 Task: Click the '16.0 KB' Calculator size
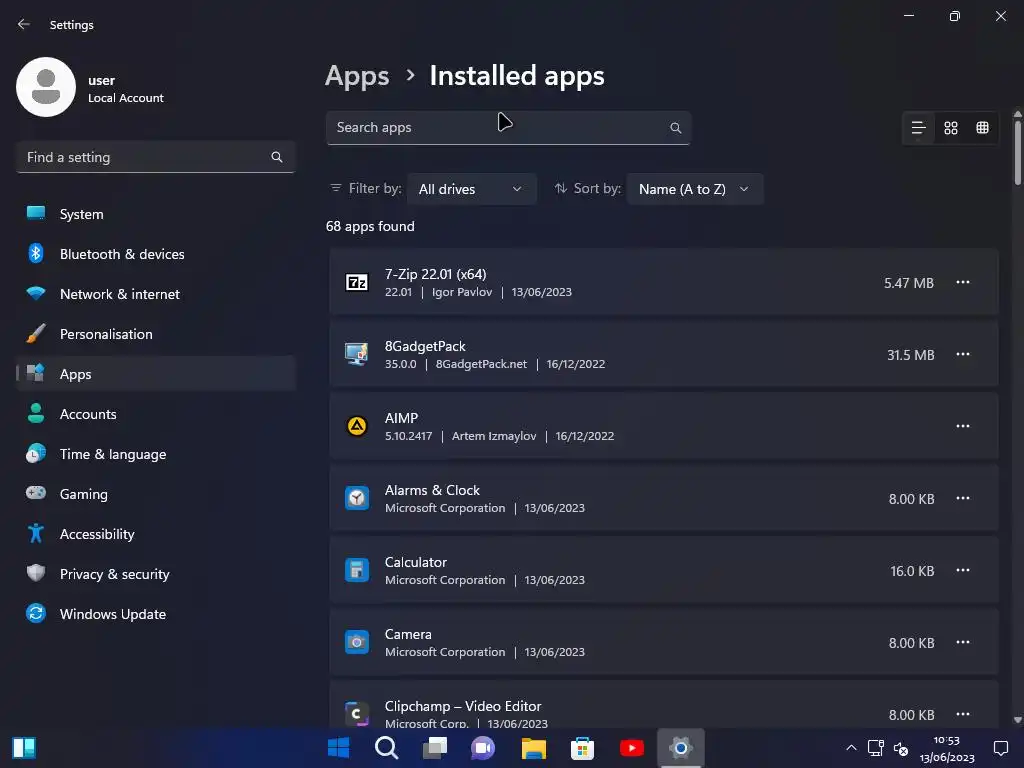[912, 571]
